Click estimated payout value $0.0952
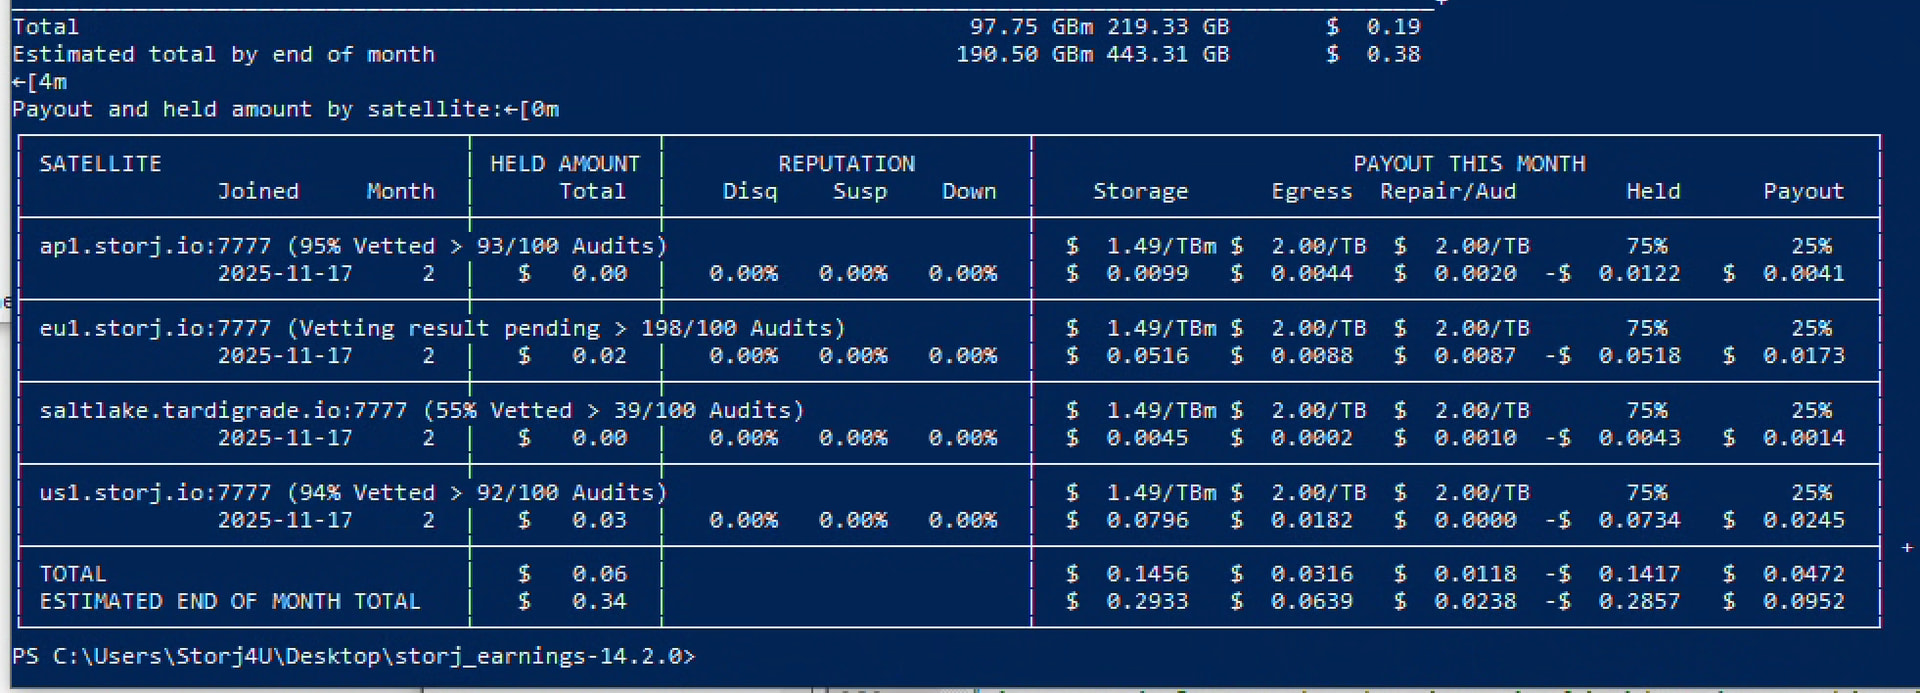The height and width of the screenshot is (693, 1920). (1802, 601)
